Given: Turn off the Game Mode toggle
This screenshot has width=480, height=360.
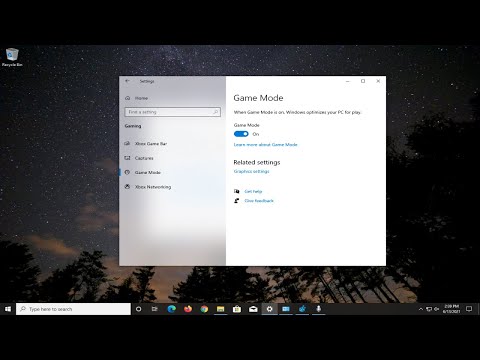Looking at the screenshot, I should pos(241,134).
